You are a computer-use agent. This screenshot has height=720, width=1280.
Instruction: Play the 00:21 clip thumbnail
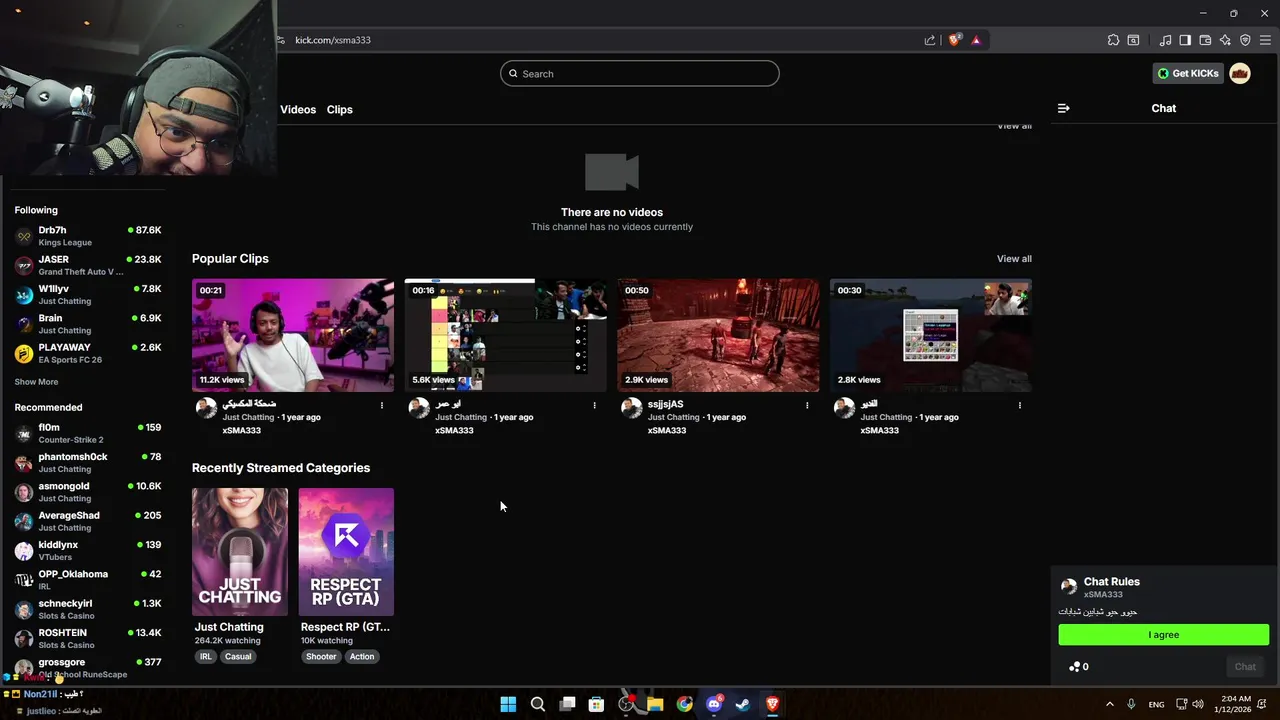point(293,335)
